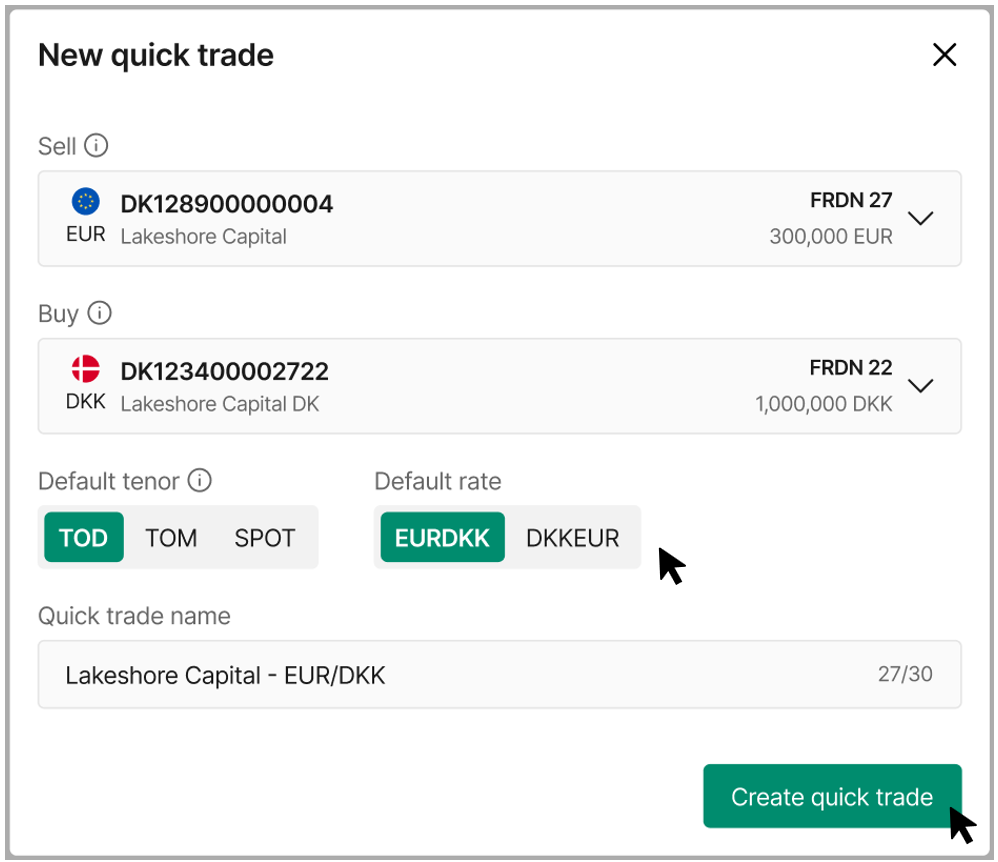Viewport: 998px width, 862px height.
Task: Click the DKK Danish flag icon
Action: pos(85,369)
